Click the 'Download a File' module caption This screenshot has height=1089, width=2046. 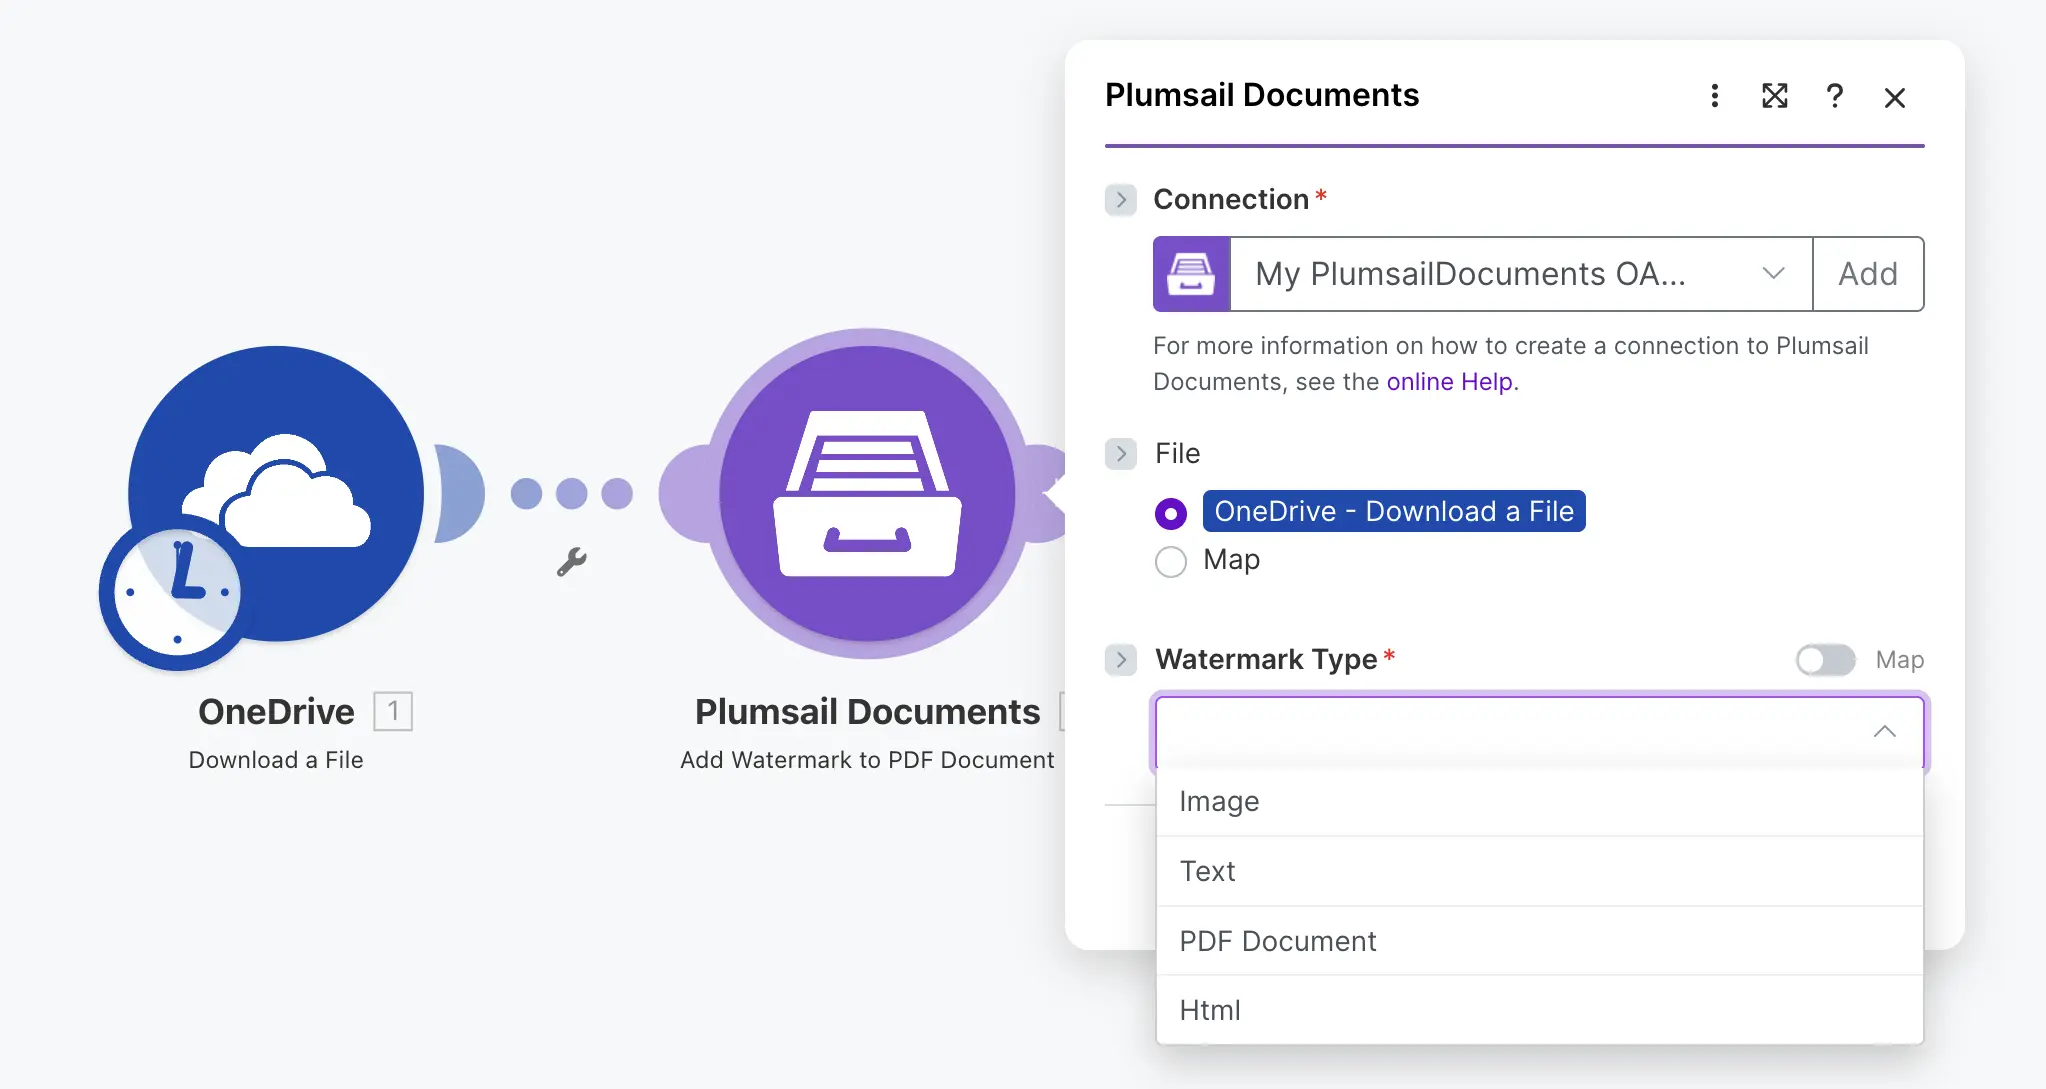[276, 760]
